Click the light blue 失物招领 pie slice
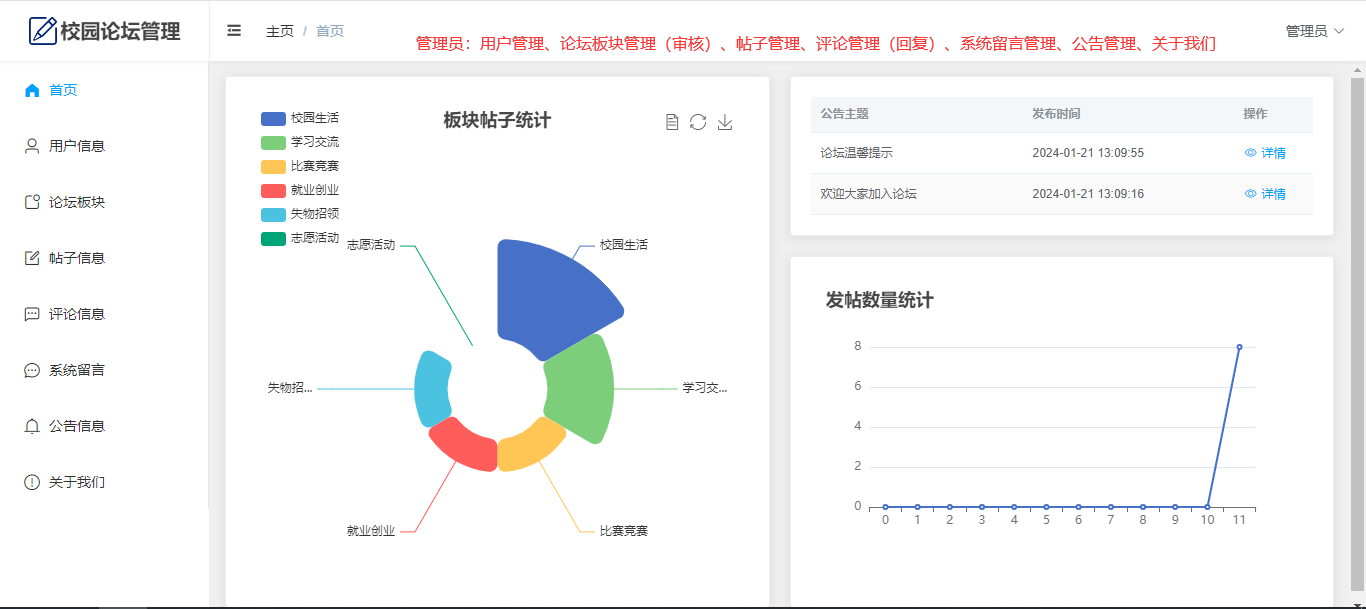Viewport: 1366px width, 609px height. [431, 389]
